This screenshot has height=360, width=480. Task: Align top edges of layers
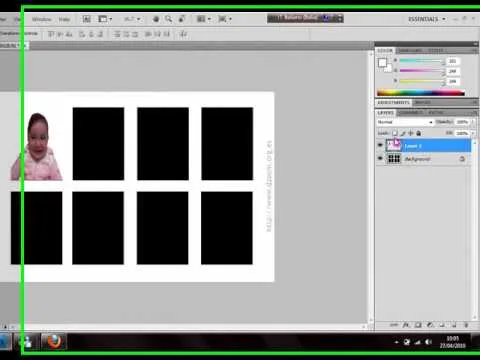click(x=51, y=34)
